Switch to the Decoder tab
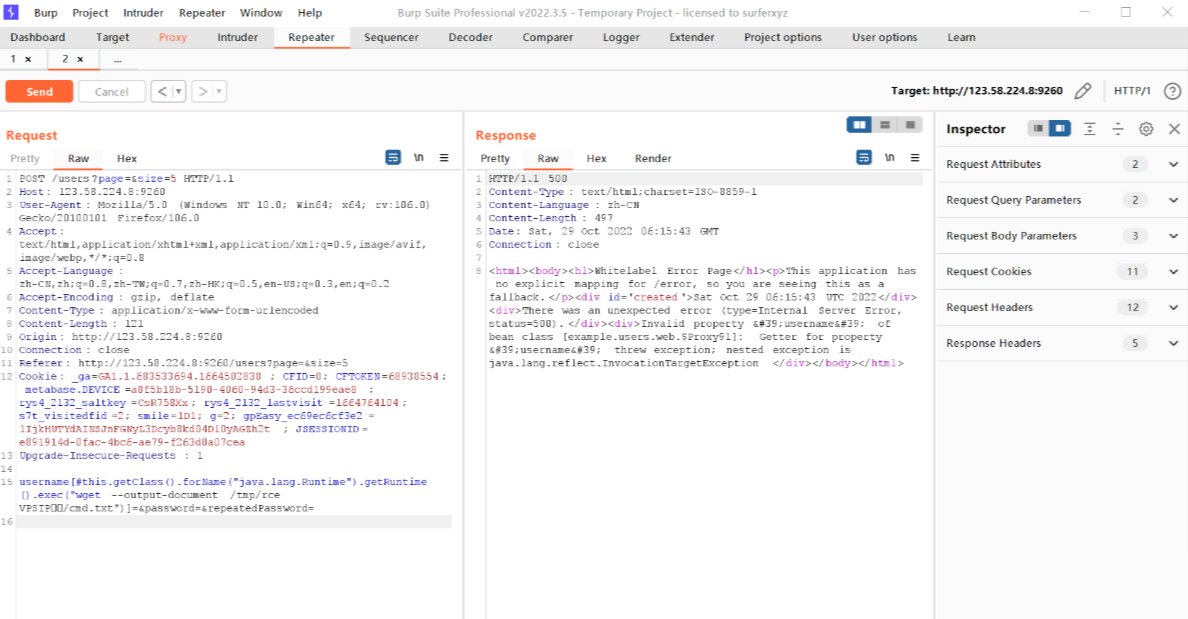1188x619 pixels. tap(471, 37)
